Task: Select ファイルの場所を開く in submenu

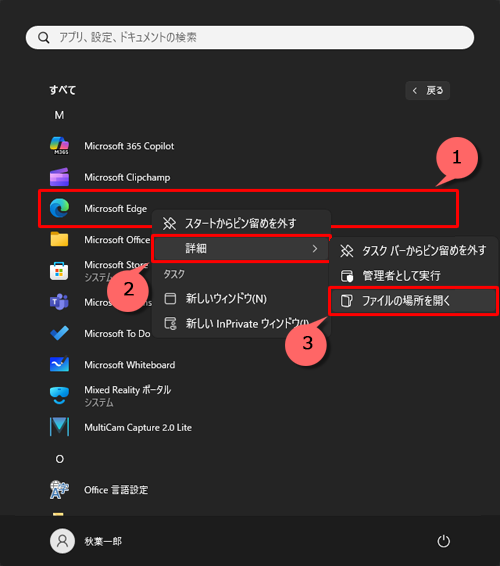Action: pos(414,301)
